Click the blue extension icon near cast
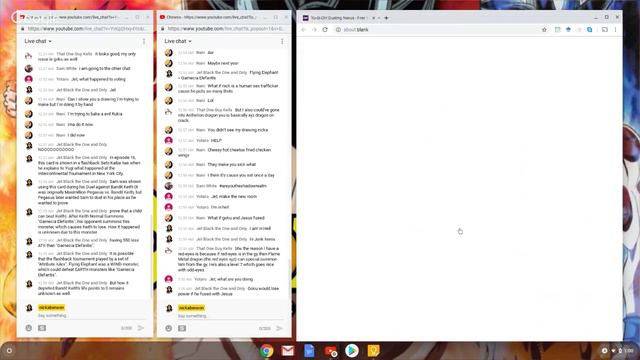Screen dimensions: 640x360 pyautogui.click(x=589, y=29)
